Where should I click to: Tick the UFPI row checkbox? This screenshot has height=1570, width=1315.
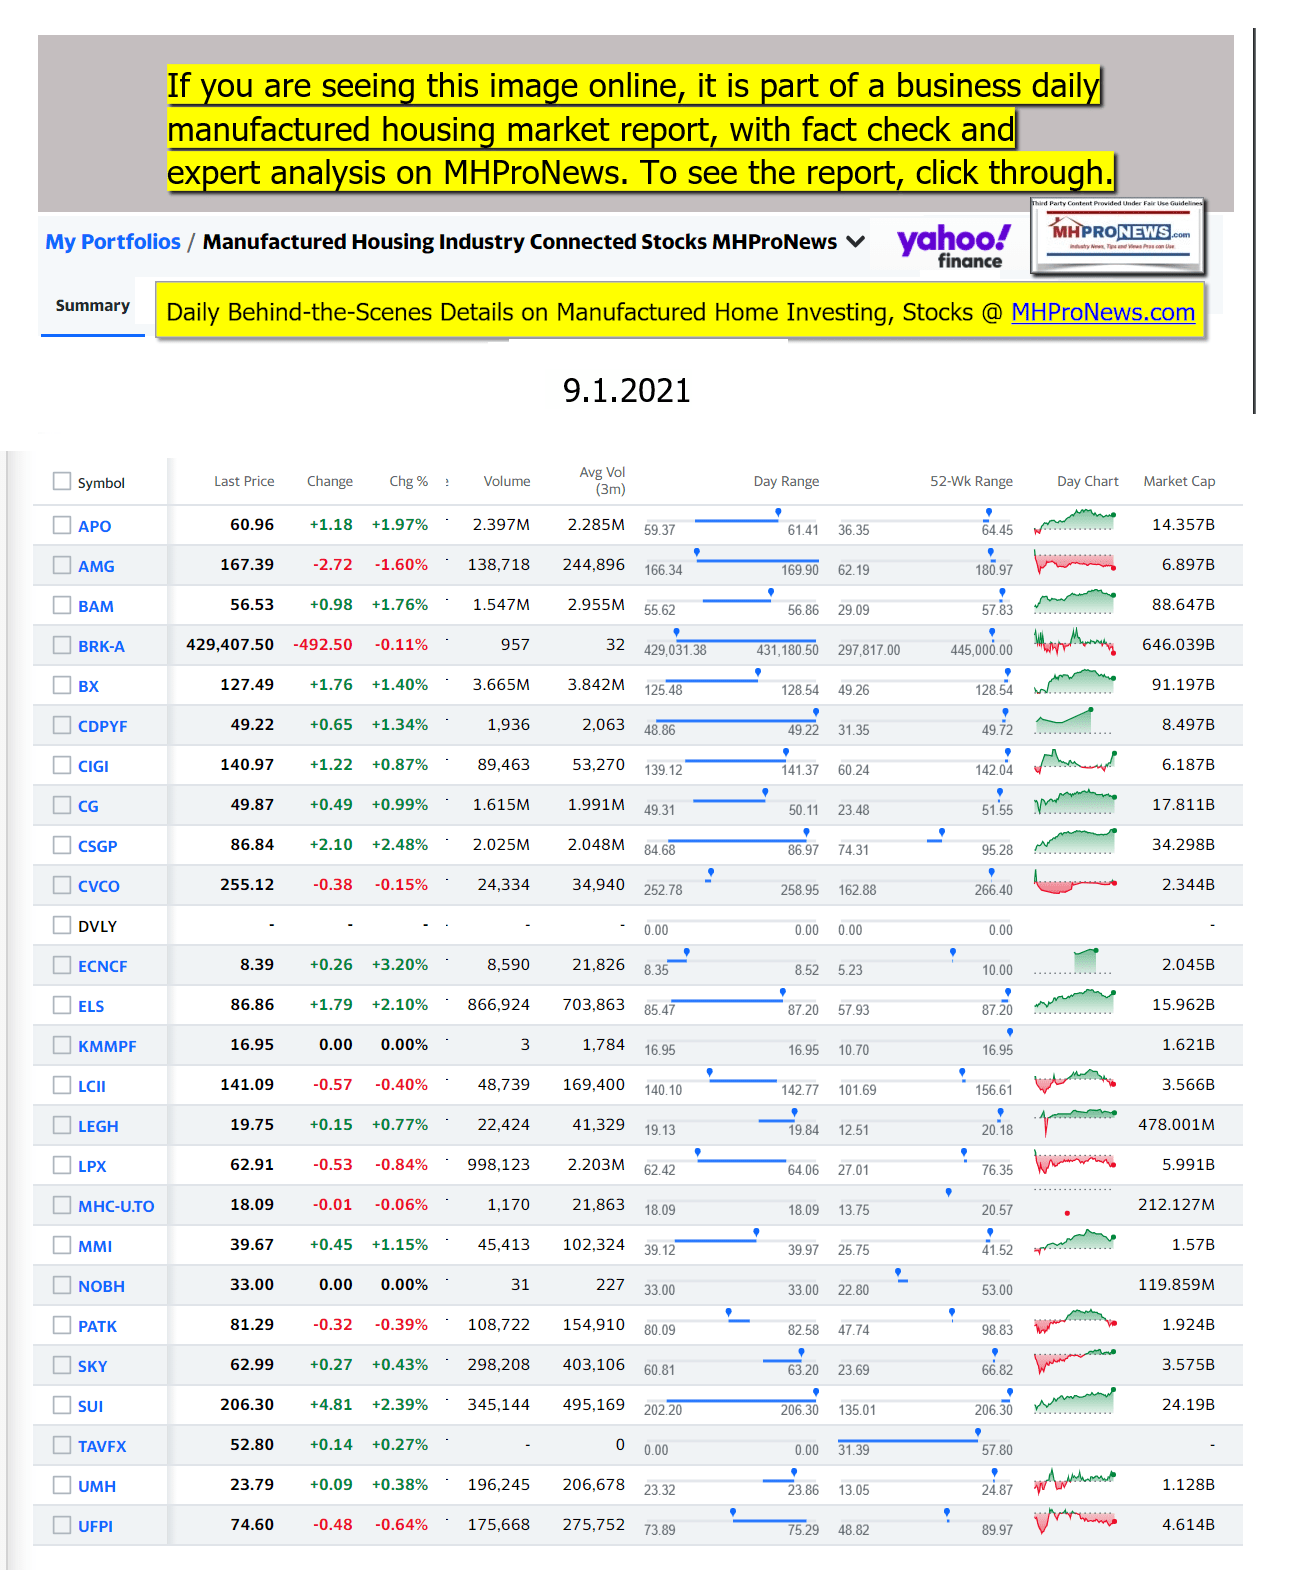62,1525
